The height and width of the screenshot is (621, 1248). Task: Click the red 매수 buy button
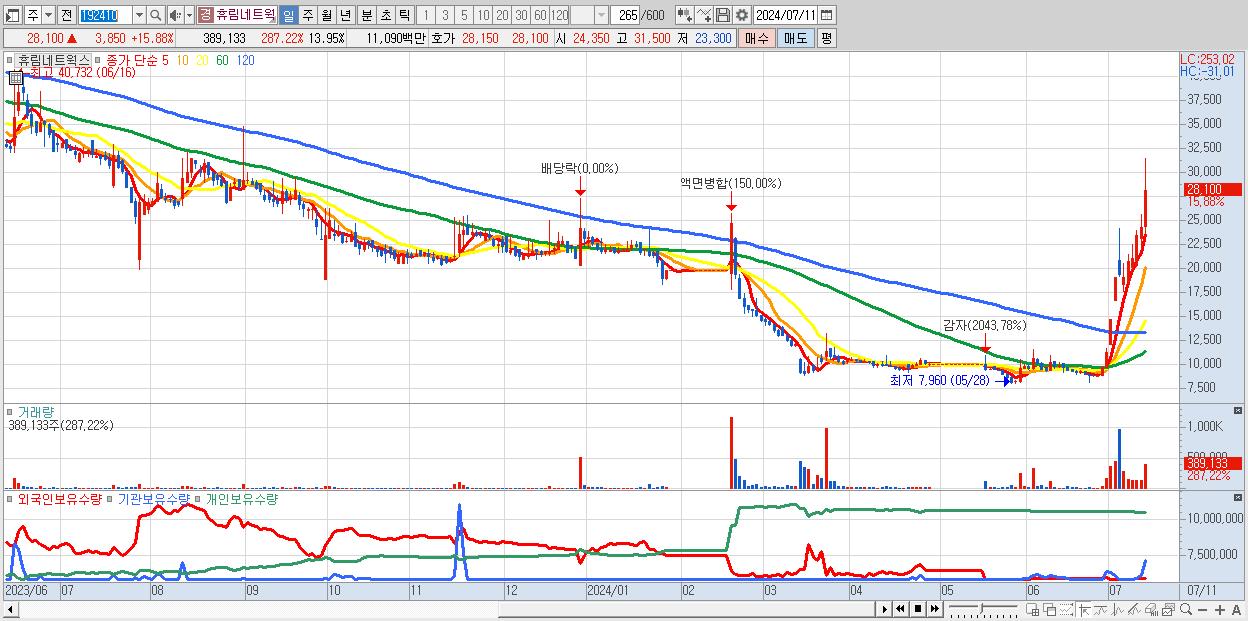pos(757,38)
